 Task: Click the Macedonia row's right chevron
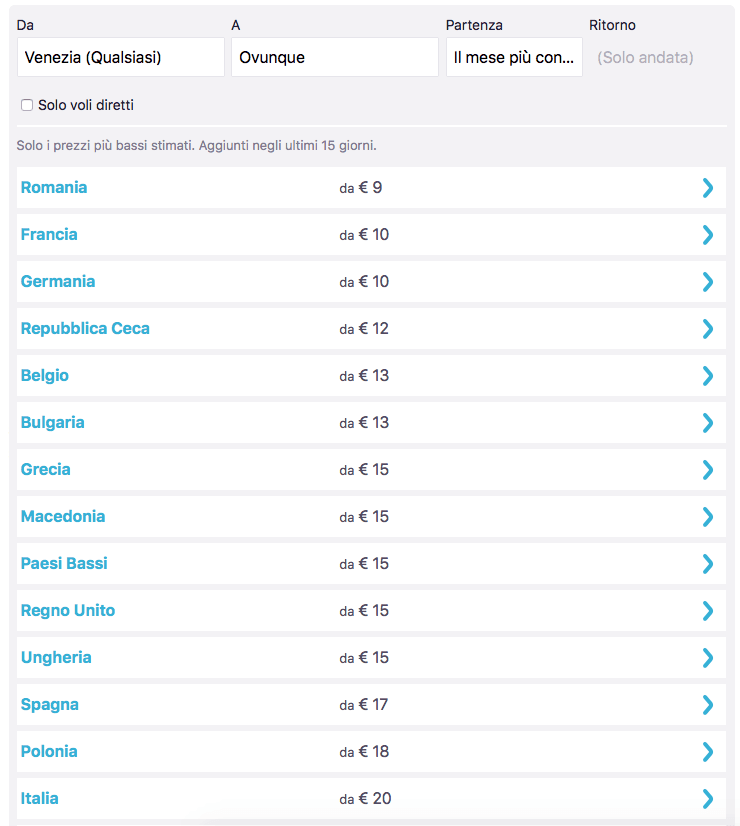[x=708, y=517]
